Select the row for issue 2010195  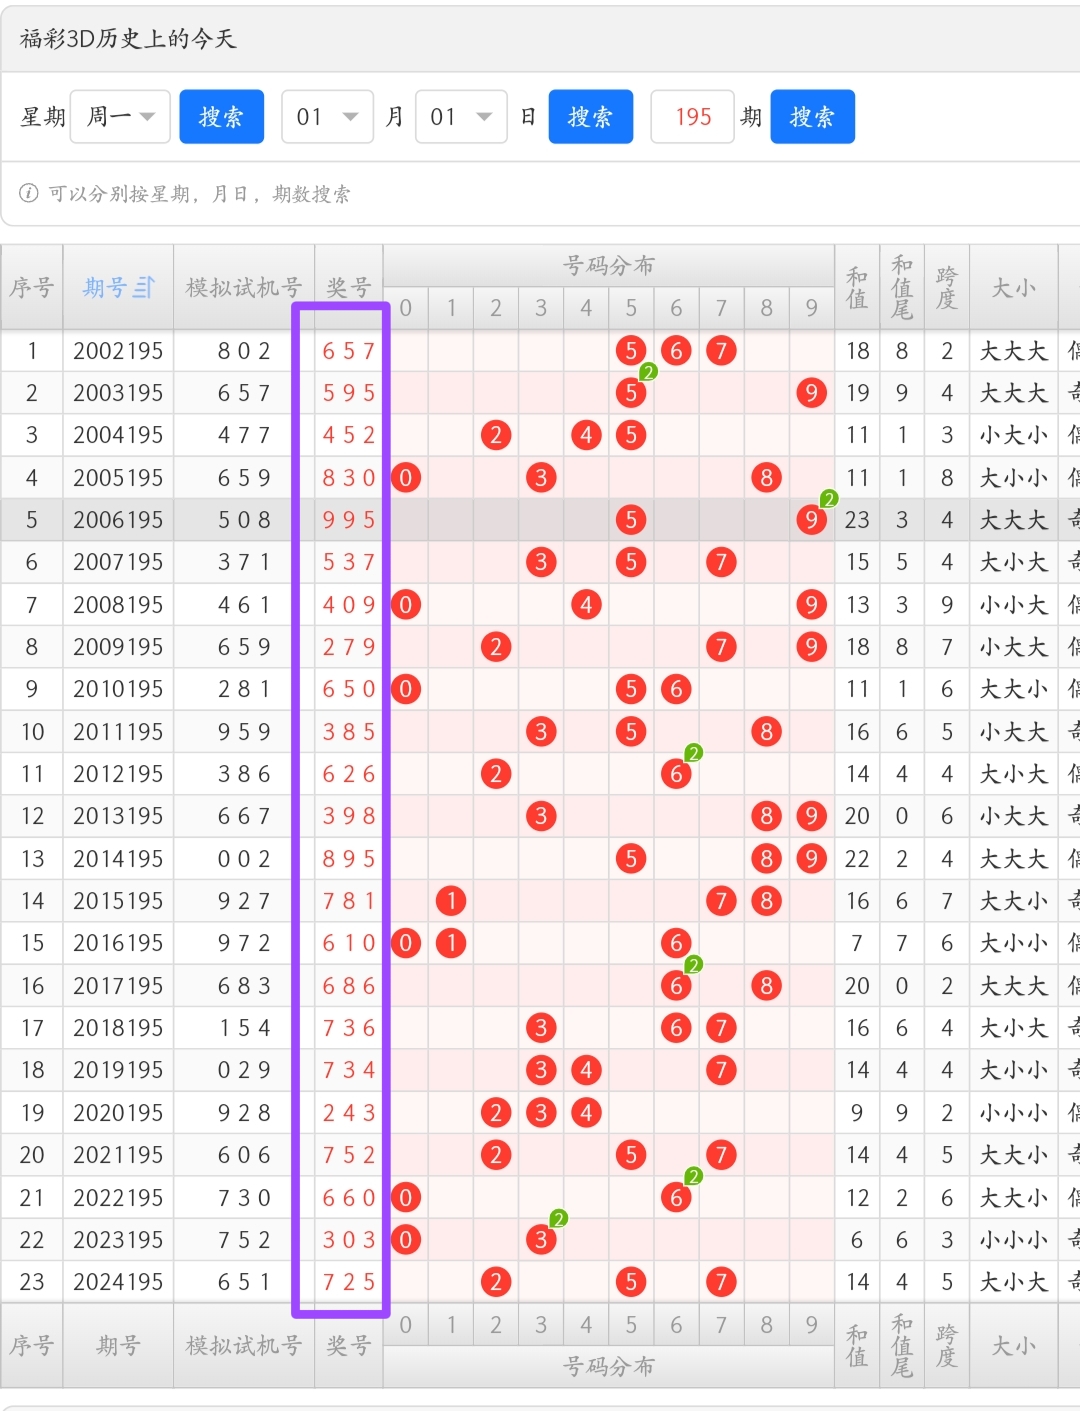(x=118, y=689)
